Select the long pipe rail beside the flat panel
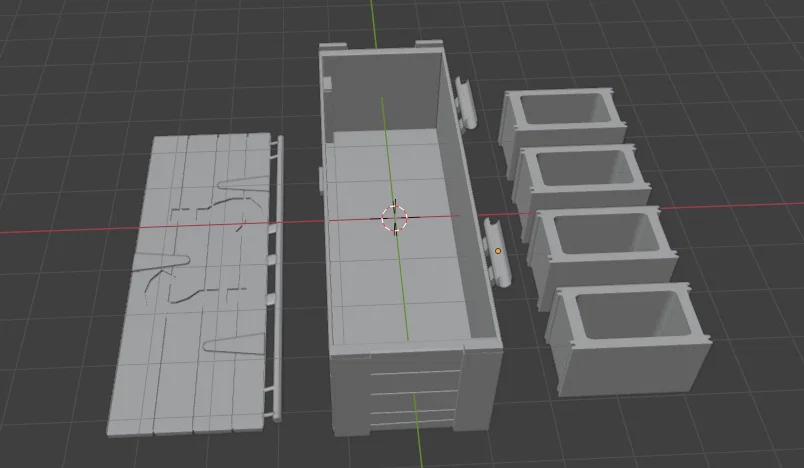The image size is (804, 468). (x=277, y=279)
